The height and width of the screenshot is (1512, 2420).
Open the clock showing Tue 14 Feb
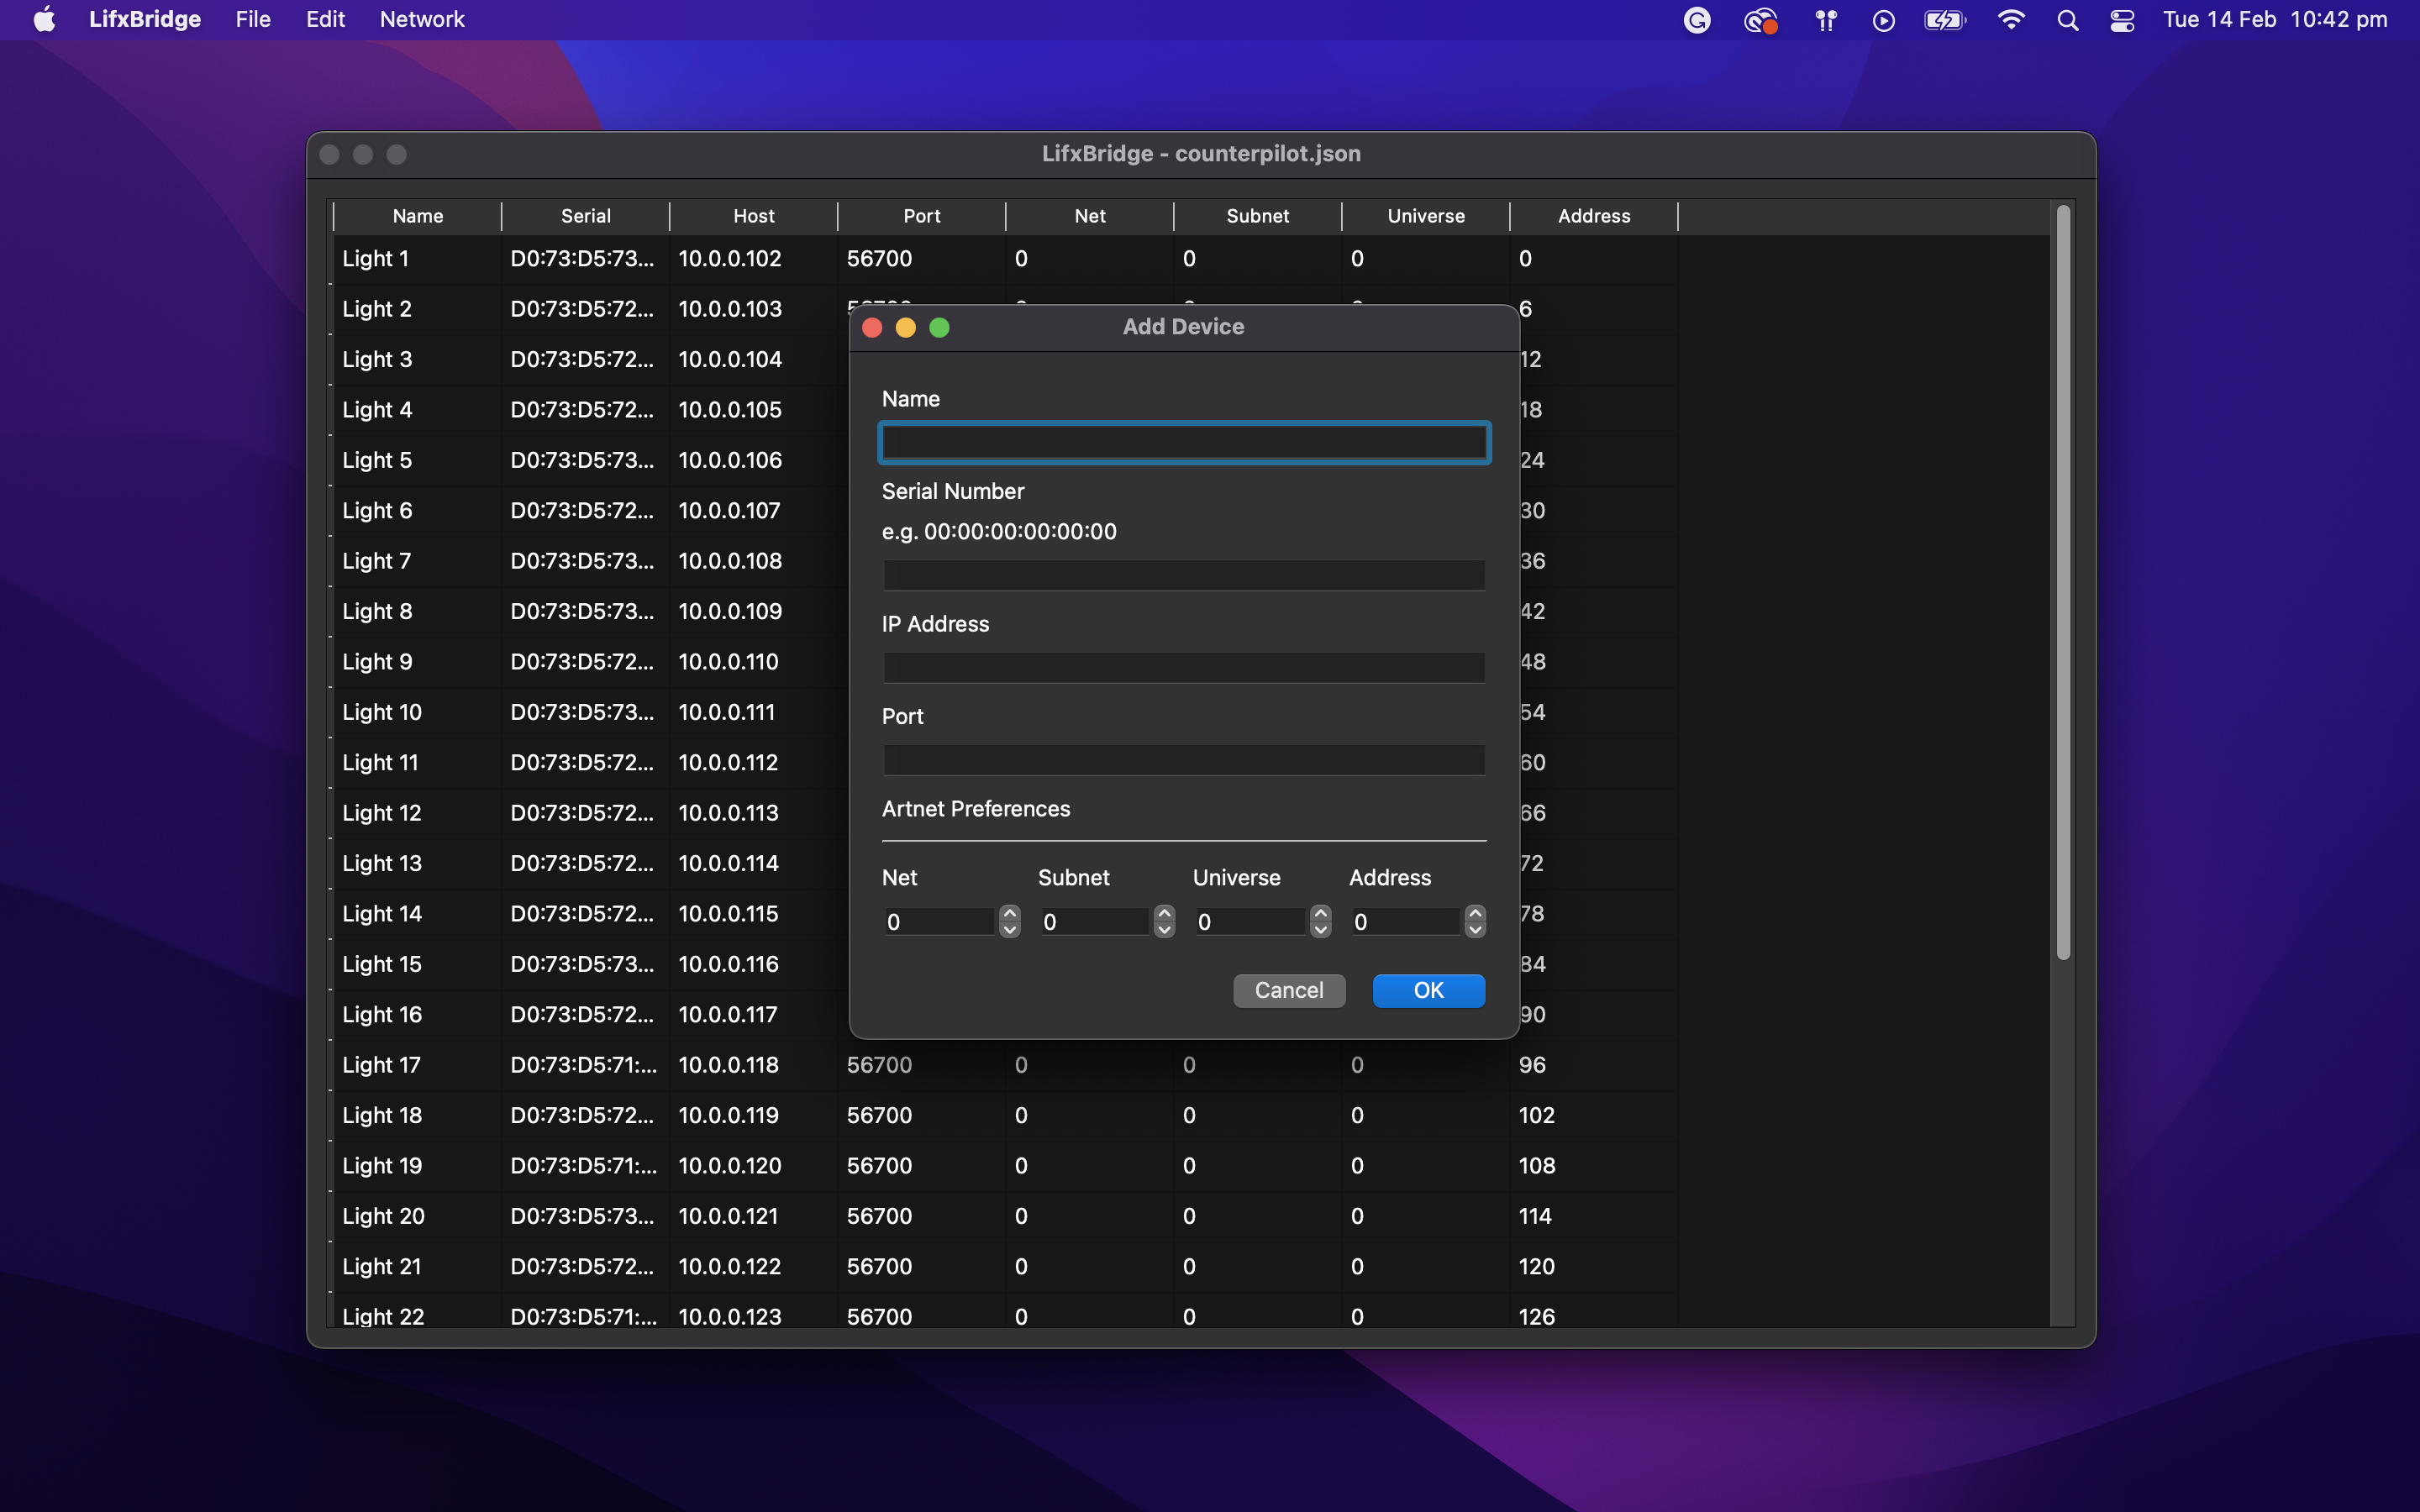point(2274,20)
